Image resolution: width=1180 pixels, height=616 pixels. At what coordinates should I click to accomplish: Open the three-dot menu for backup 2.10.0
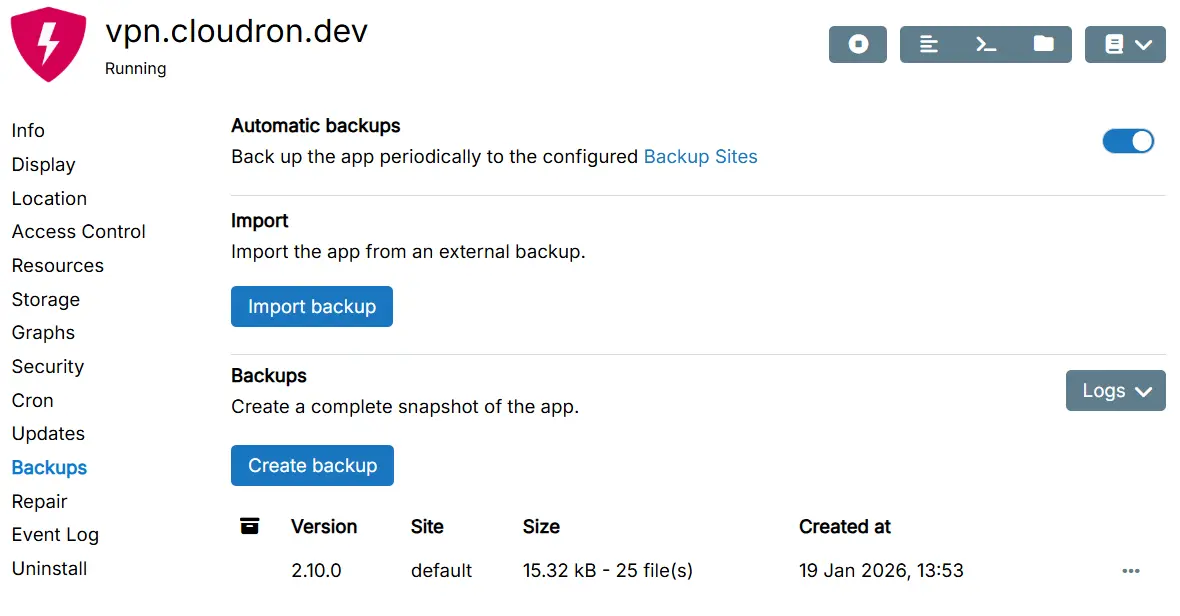(x=1130, y=571)
